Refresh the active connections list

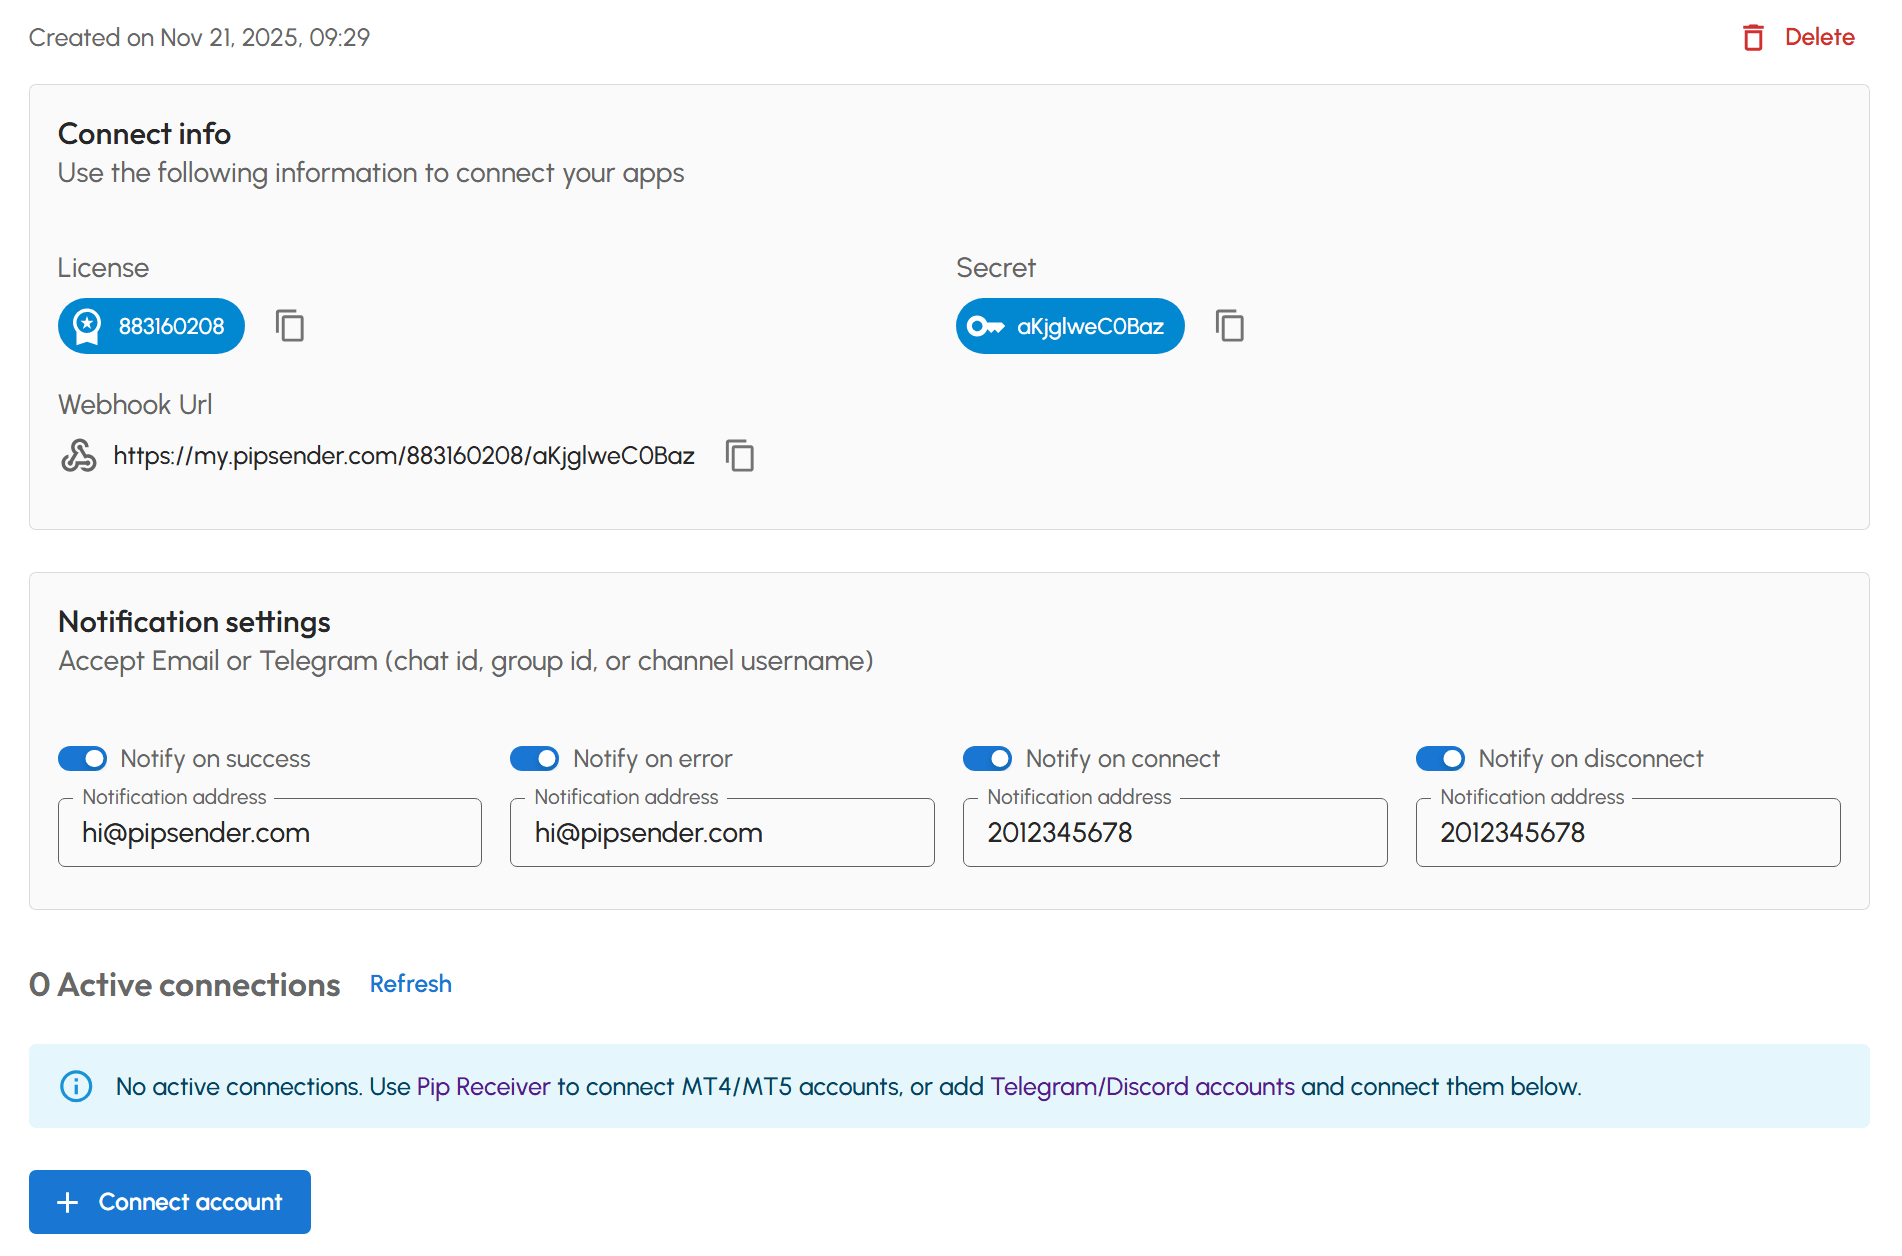[410, 984]
